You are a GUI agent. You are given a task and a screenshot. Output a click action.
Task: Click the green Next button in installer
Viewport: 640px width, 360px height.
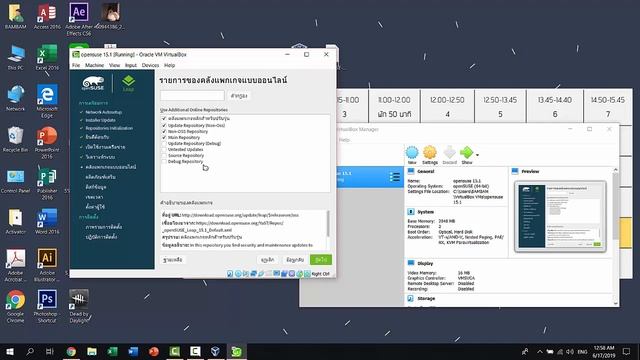tap(321, 260)
